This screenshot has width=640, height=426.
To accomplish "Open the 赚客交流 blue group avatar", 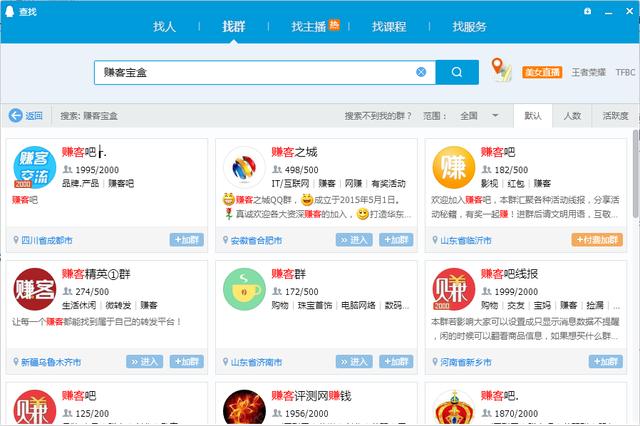I will pyautogui.click(x=34, y=167).
